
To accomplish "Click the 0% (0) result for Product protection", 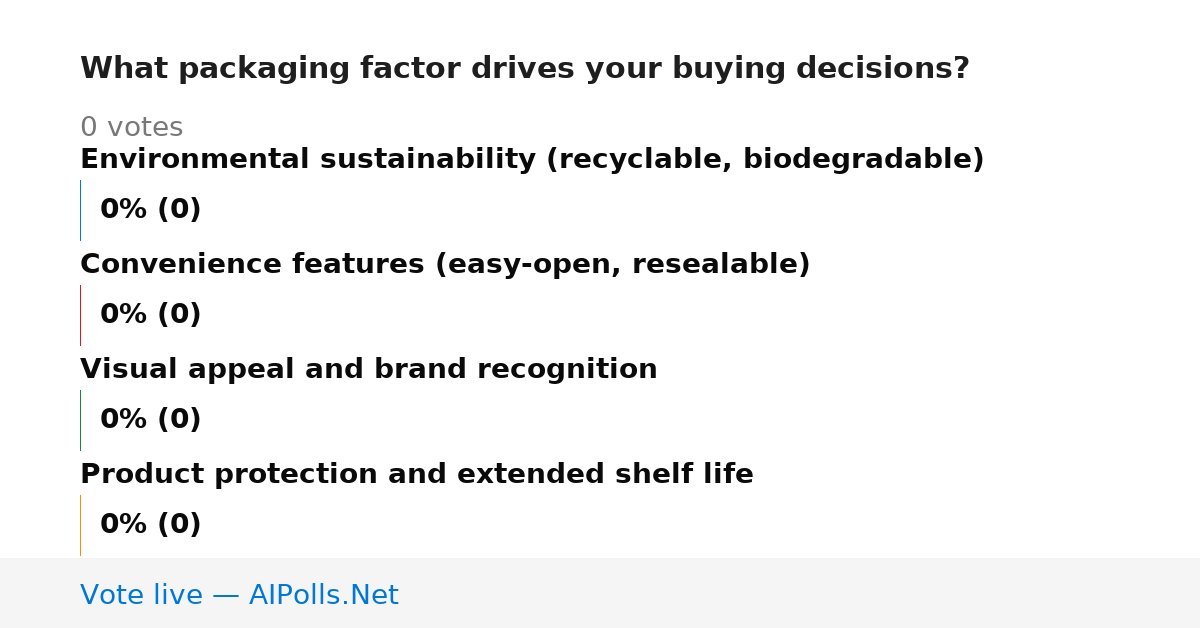I will pyautogui.click(x=151, y=525).
